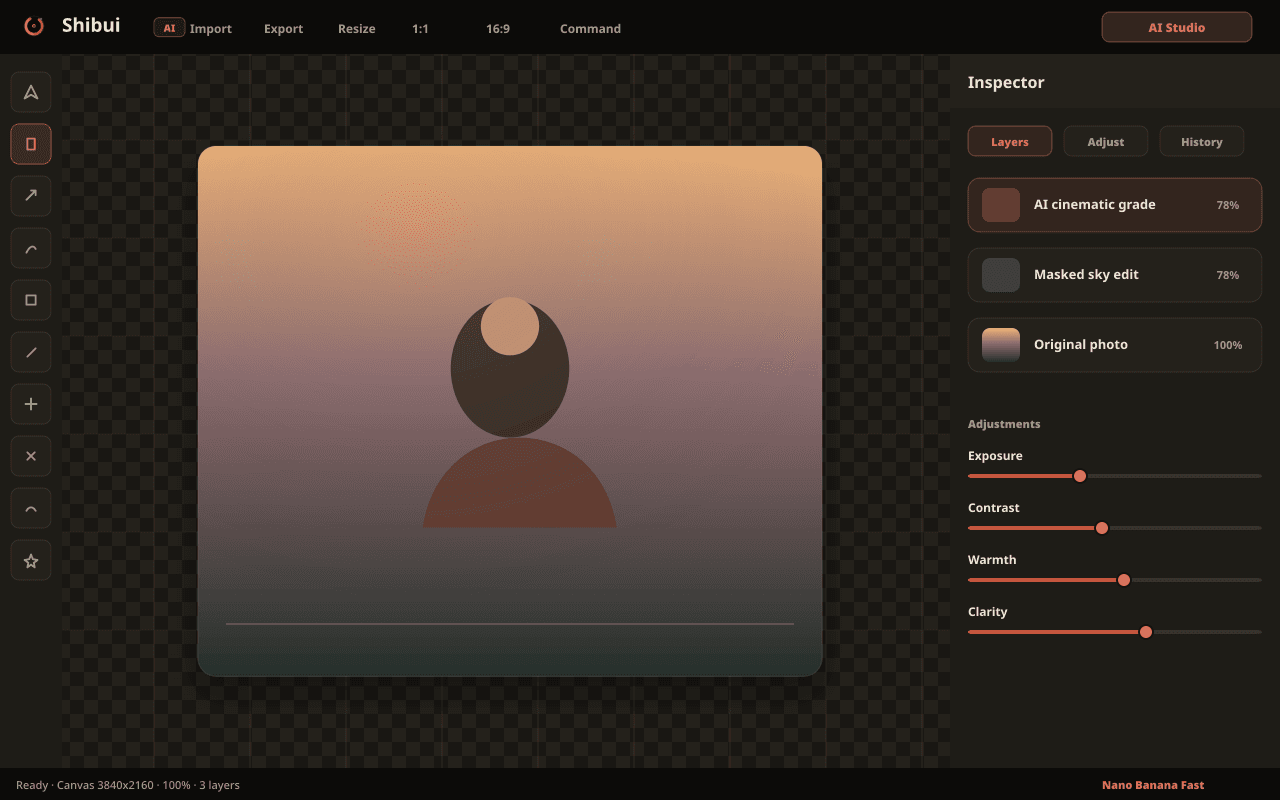Switch to the Adjust tab
1280x800 pixels.
(1106, 142)
